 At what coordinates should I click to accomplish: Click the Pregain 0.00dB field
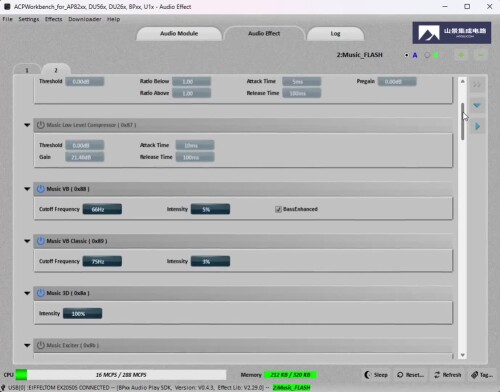pyautogui.click(x=397, y=81)
